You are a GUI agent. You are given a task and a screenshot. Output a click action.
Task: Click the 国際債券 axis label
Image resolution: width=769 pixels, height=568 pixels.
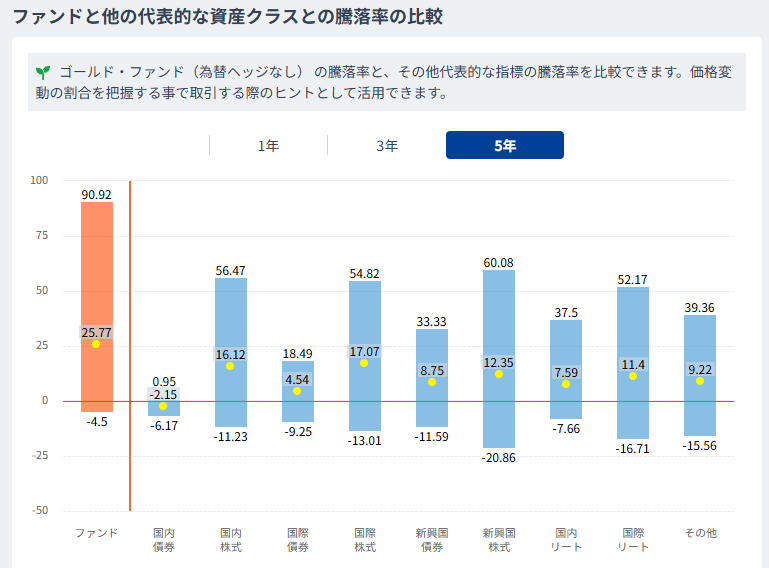(x=298, y=540)
